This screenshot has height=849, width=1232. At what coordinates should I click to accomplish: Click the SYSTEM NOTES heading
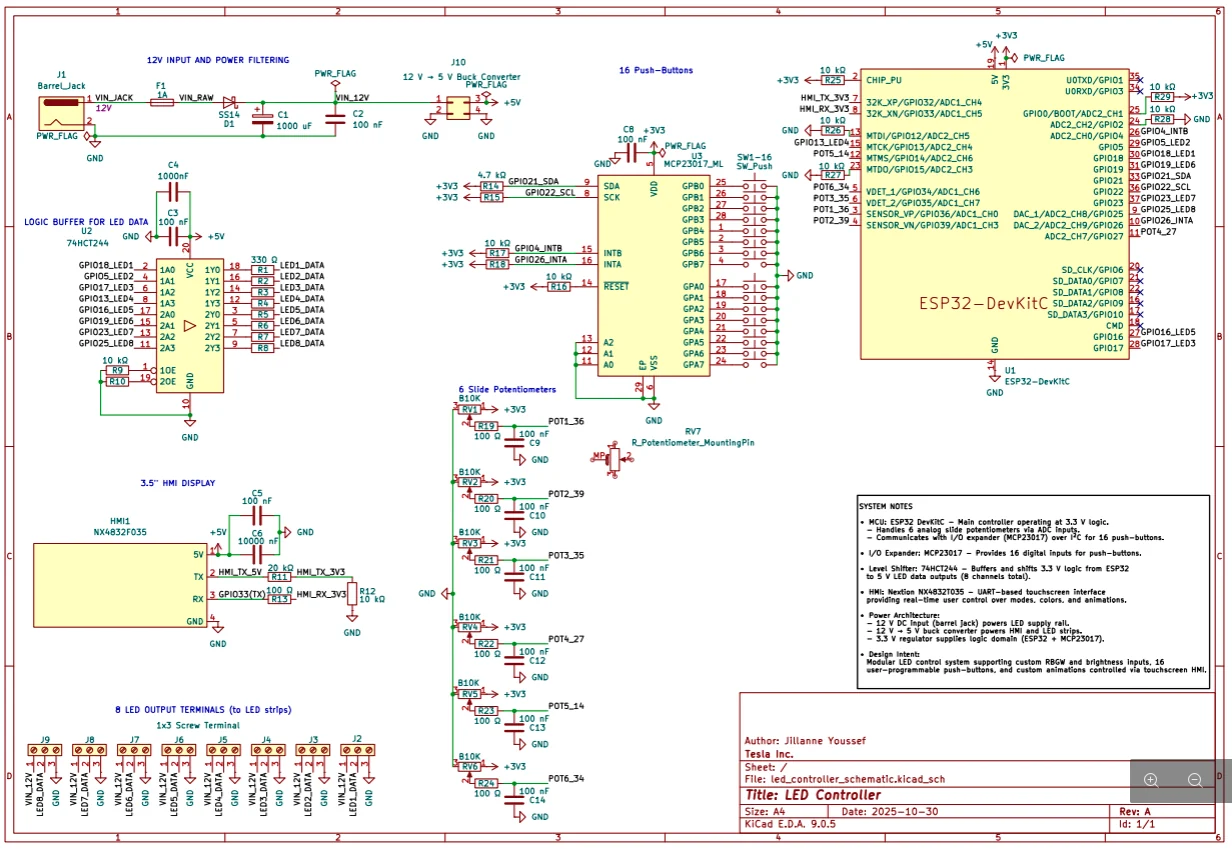886,507
